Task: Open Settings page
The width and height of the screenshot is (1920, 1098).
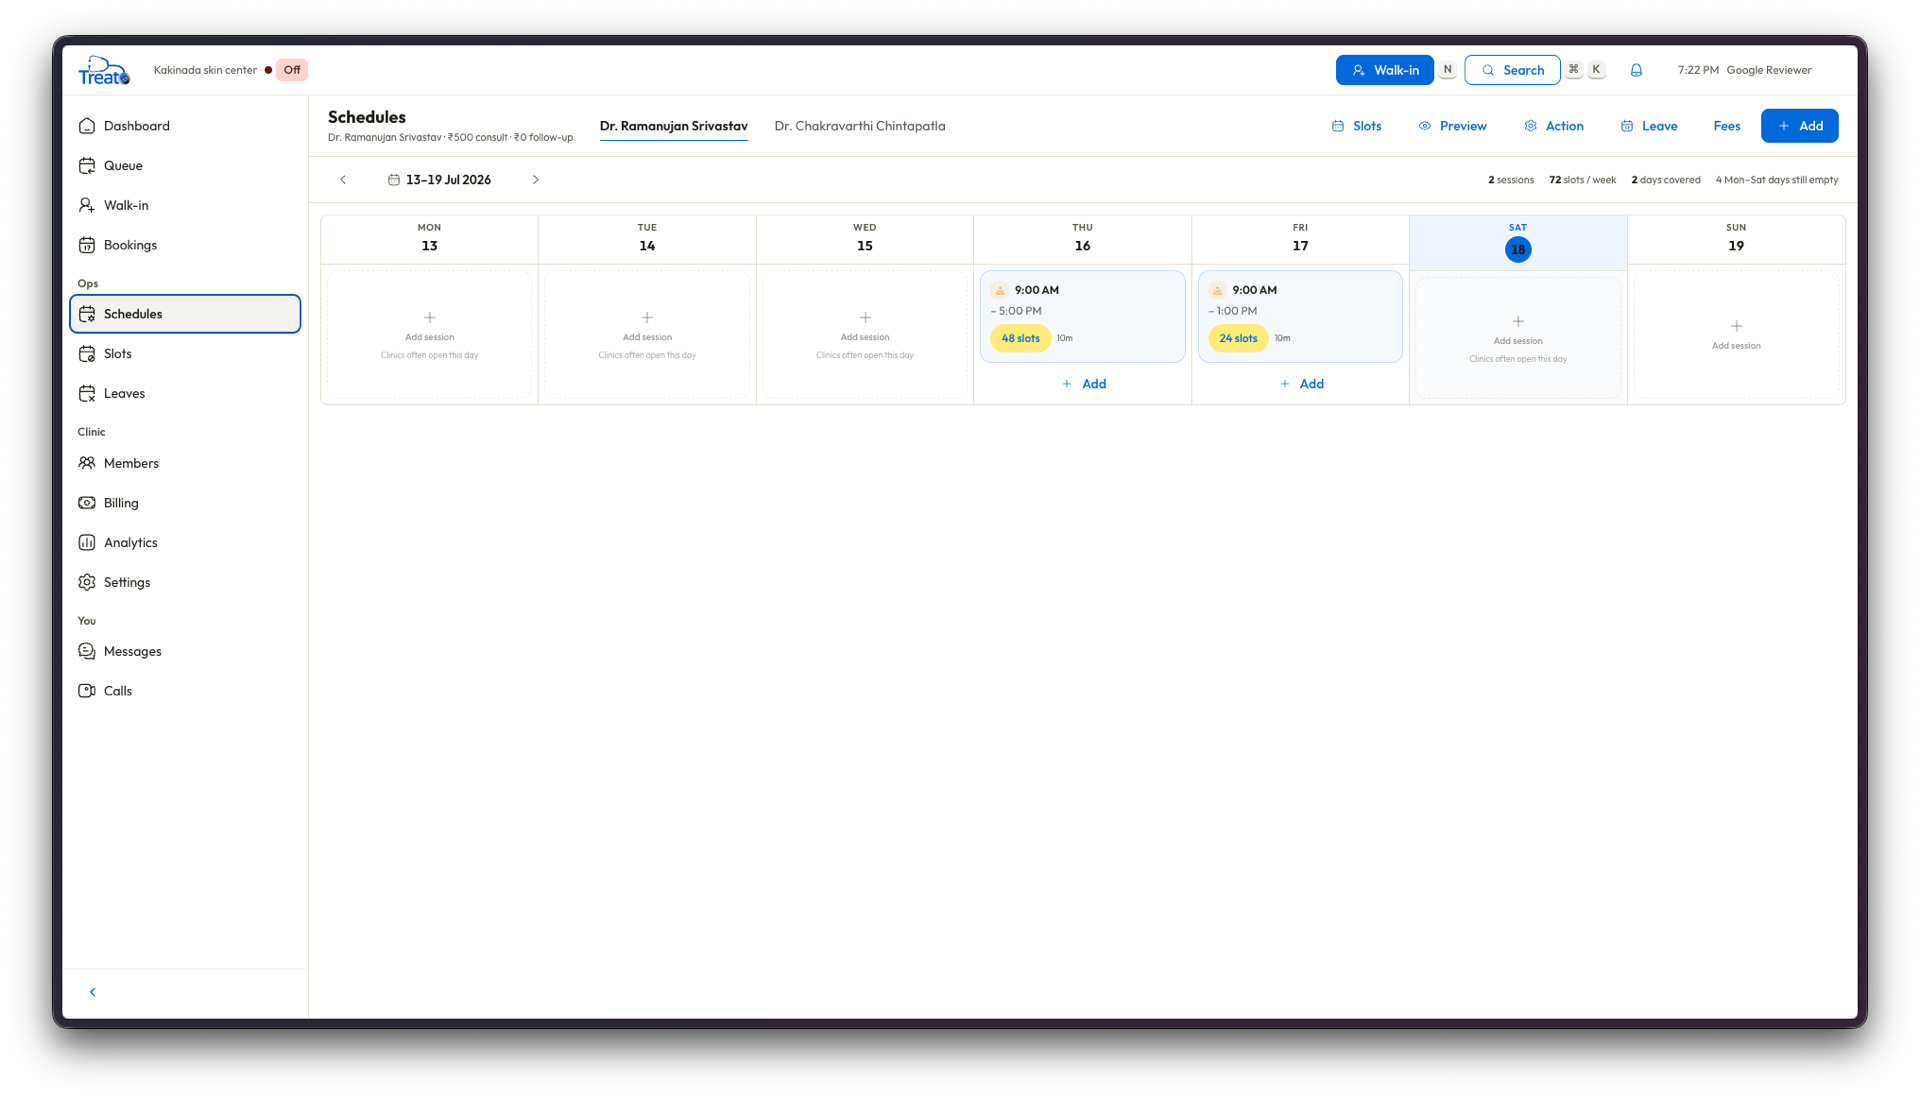Action: 185,582
